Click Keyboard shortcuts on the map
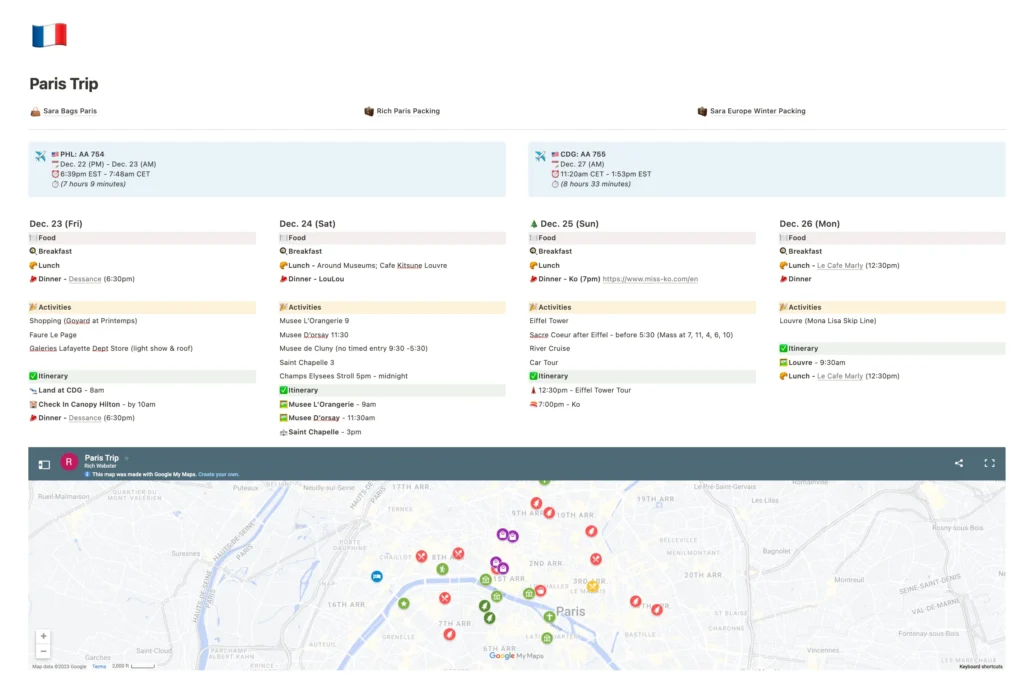The image size is (1024, 681). (x=980, y=667)
